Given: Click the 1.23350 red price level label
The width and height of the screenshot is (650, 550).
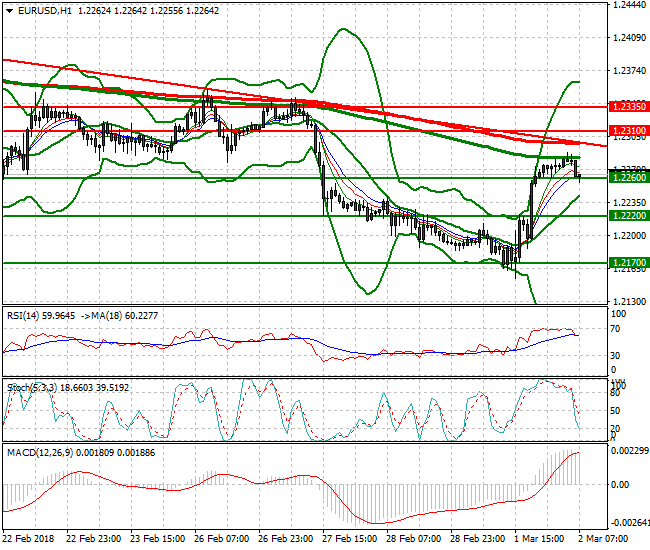Looking at the screenshot, I should point(629,107).
